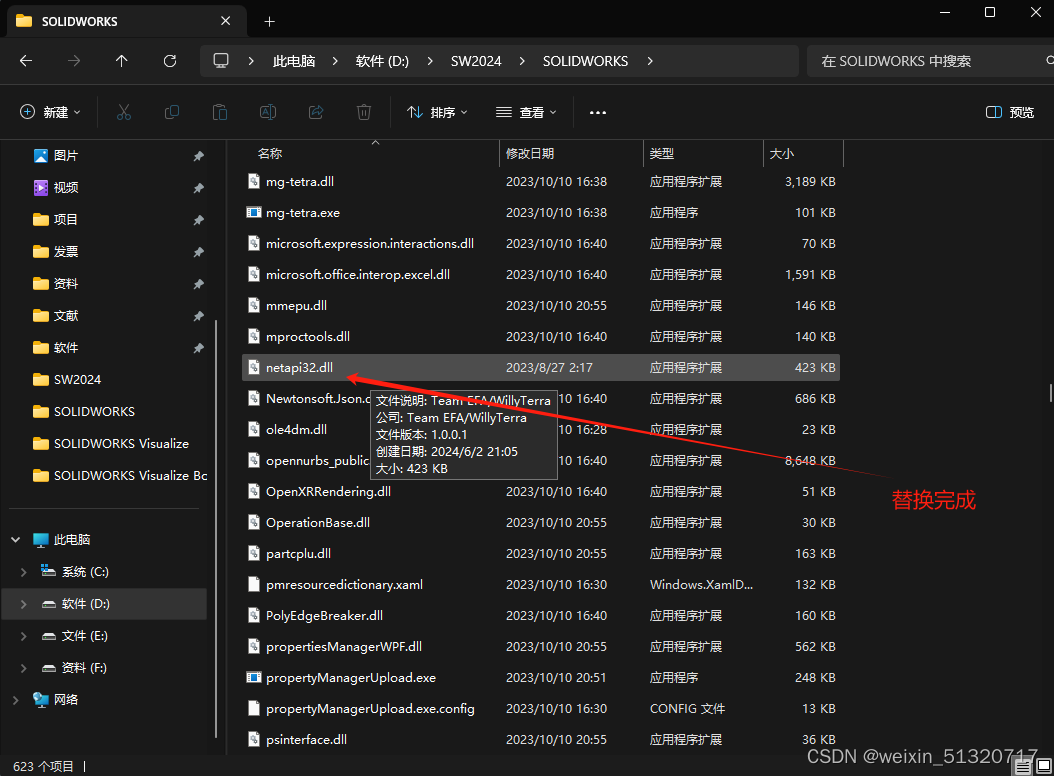Viewport: 1054px width, 776px height.
Task: Click the navigation pane scrollbar
Action: point(216,528)
